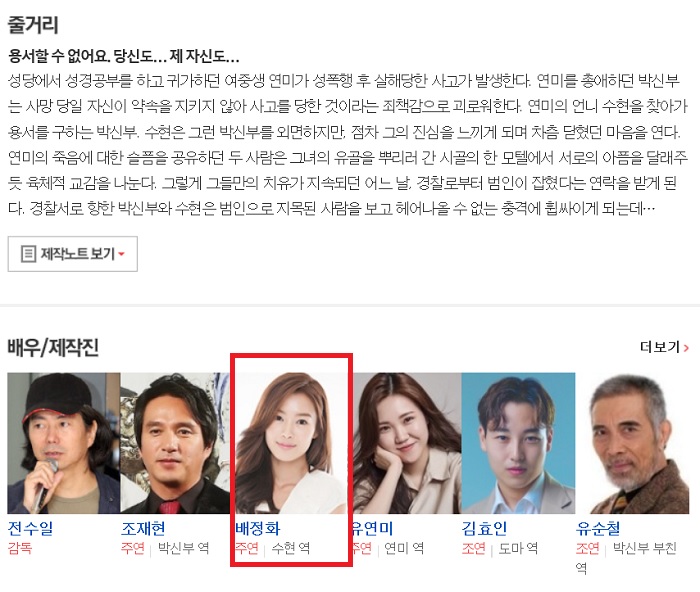Open actor 김효인's photo thumbnail
Screen dimensions: 700x592
518,443
